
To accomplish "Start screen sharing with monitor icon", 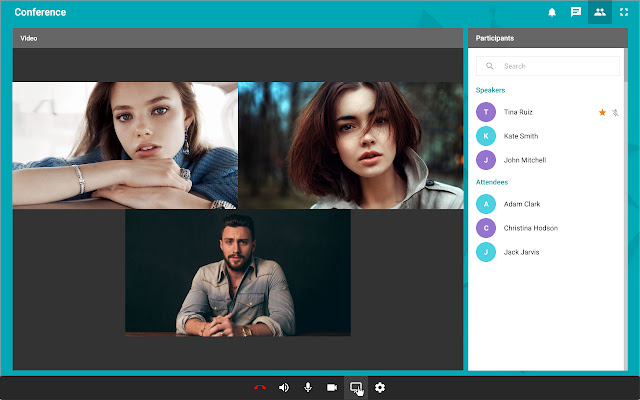I will [x=356, y=387].
